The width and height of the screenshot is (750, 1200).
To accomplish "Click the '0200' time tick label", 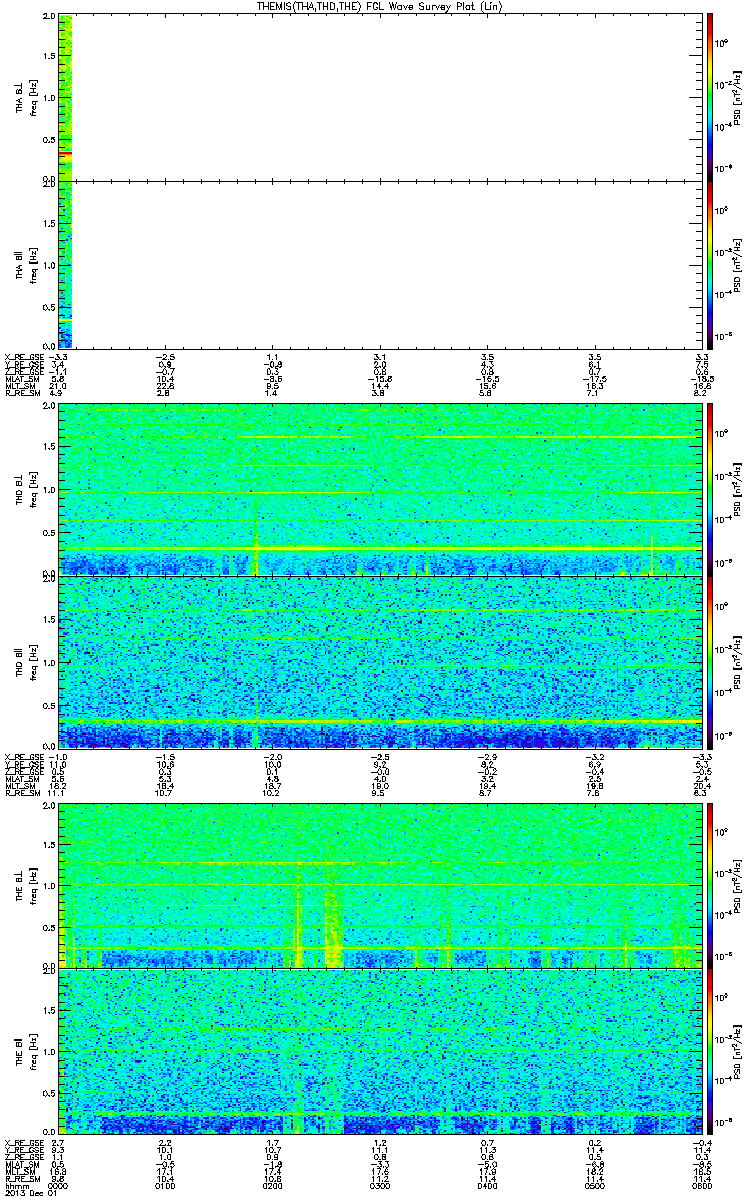I will 272,1184.
